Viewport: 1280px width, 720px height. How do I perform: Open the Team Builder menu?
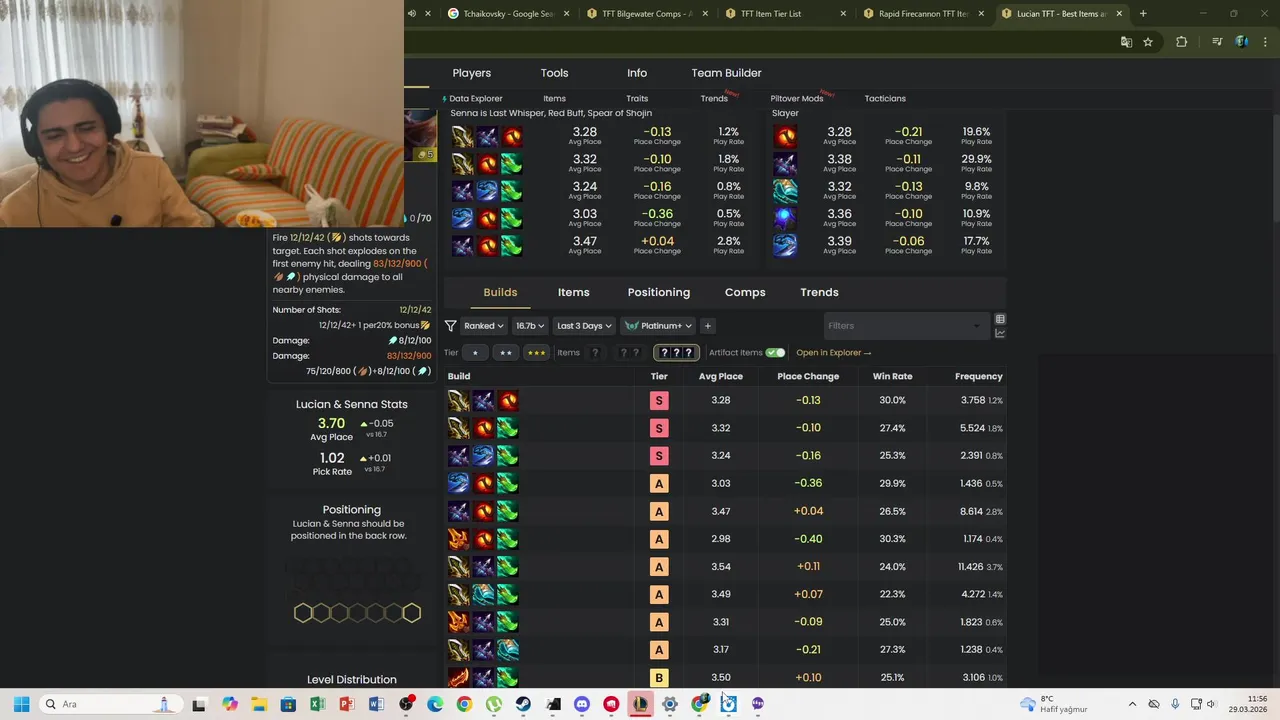coord(727,73)
